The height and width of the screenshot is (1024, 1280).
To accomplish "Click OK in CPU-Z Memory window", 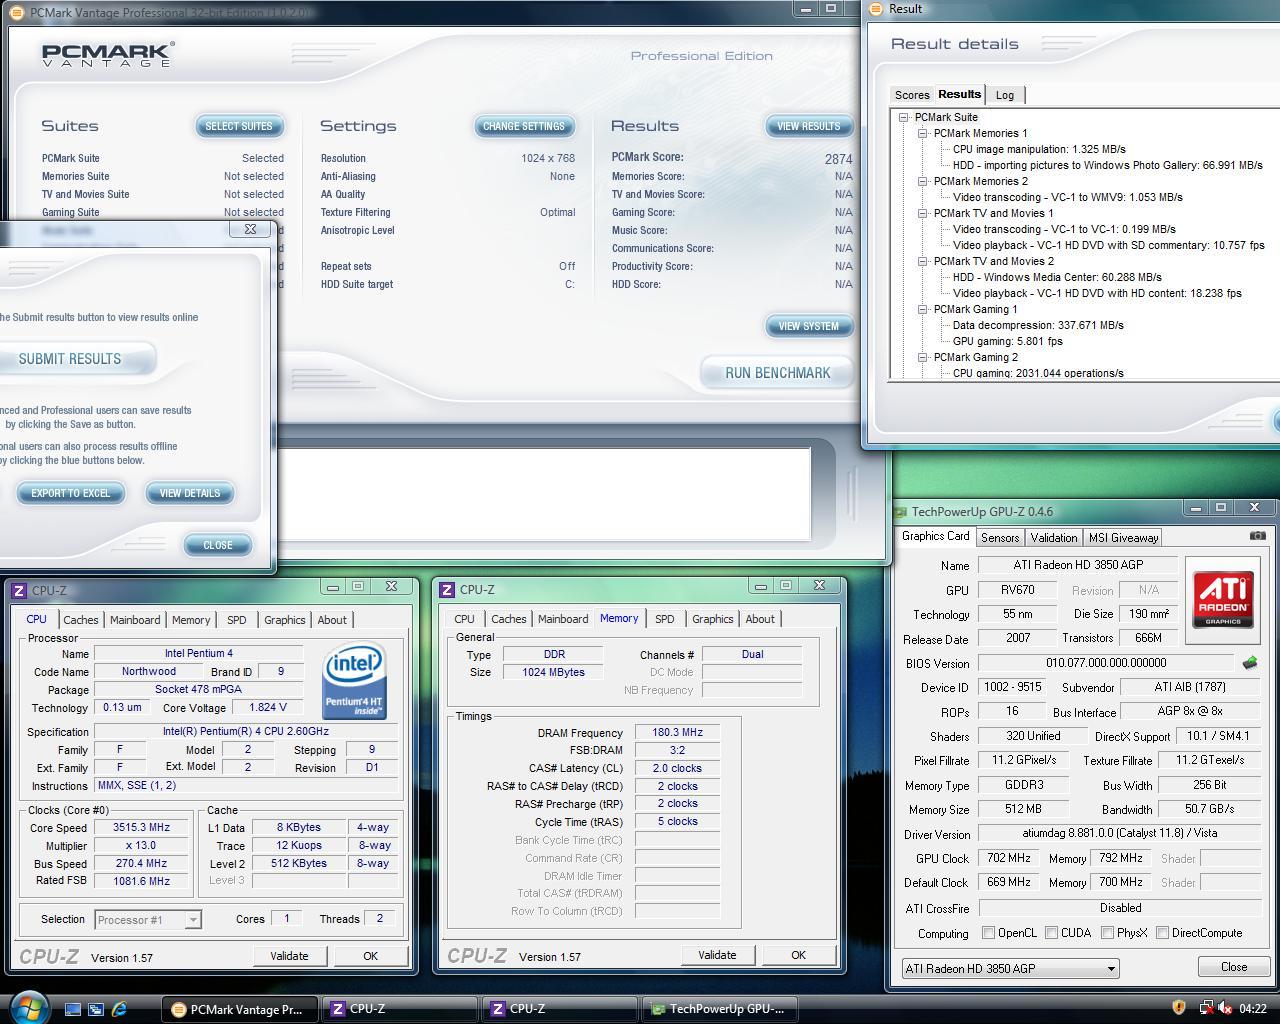I will pyautogui.click(x=798, y=955).
